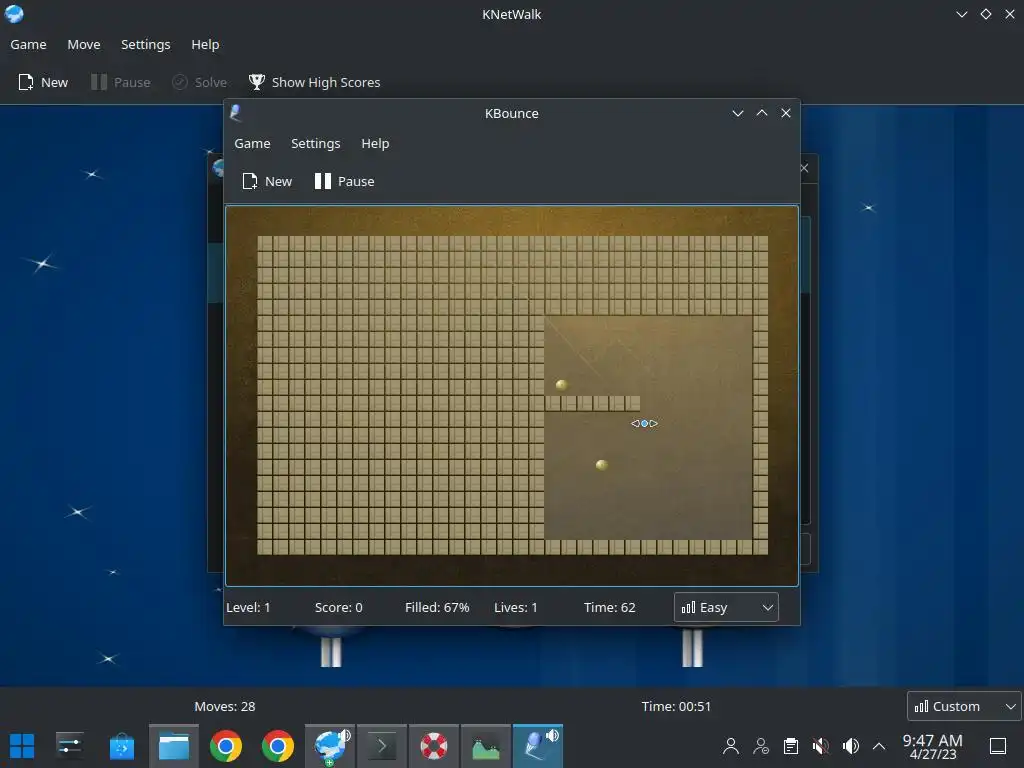This screenshot has height=768, width=1024.
Task: Click Time: 00:51 in KNetWalk status bar
Action: click(x=676, y=706)
